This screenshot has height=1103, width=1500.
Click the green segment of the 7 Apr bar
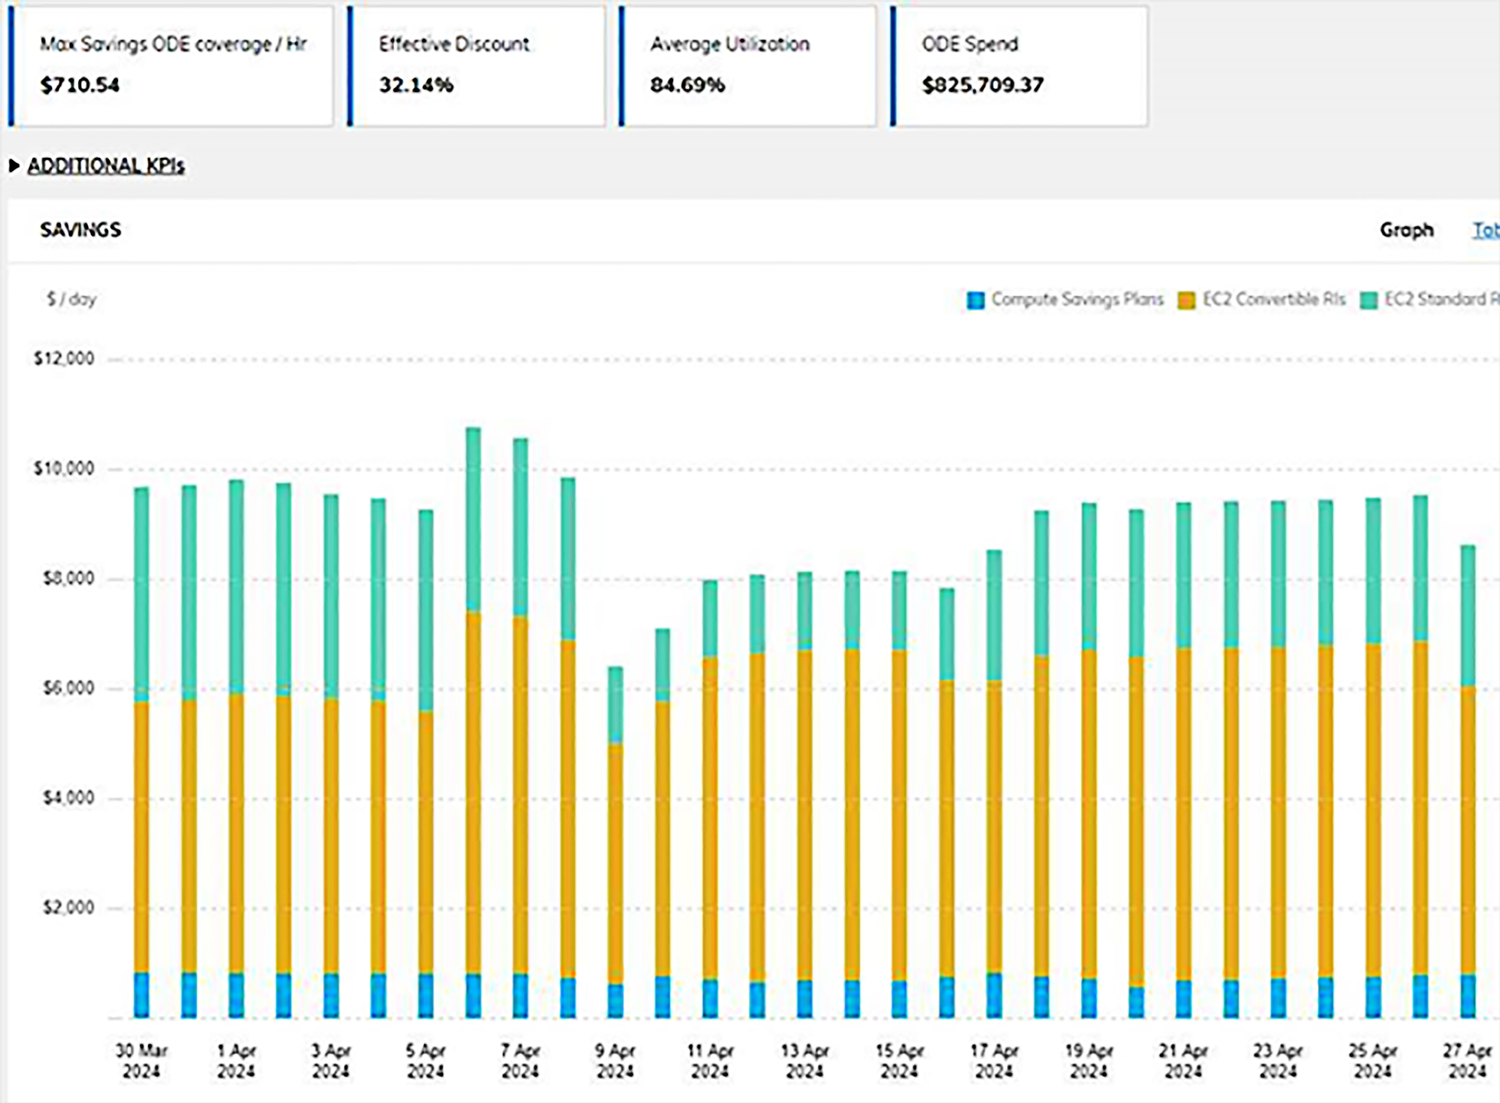pos(520,525)
